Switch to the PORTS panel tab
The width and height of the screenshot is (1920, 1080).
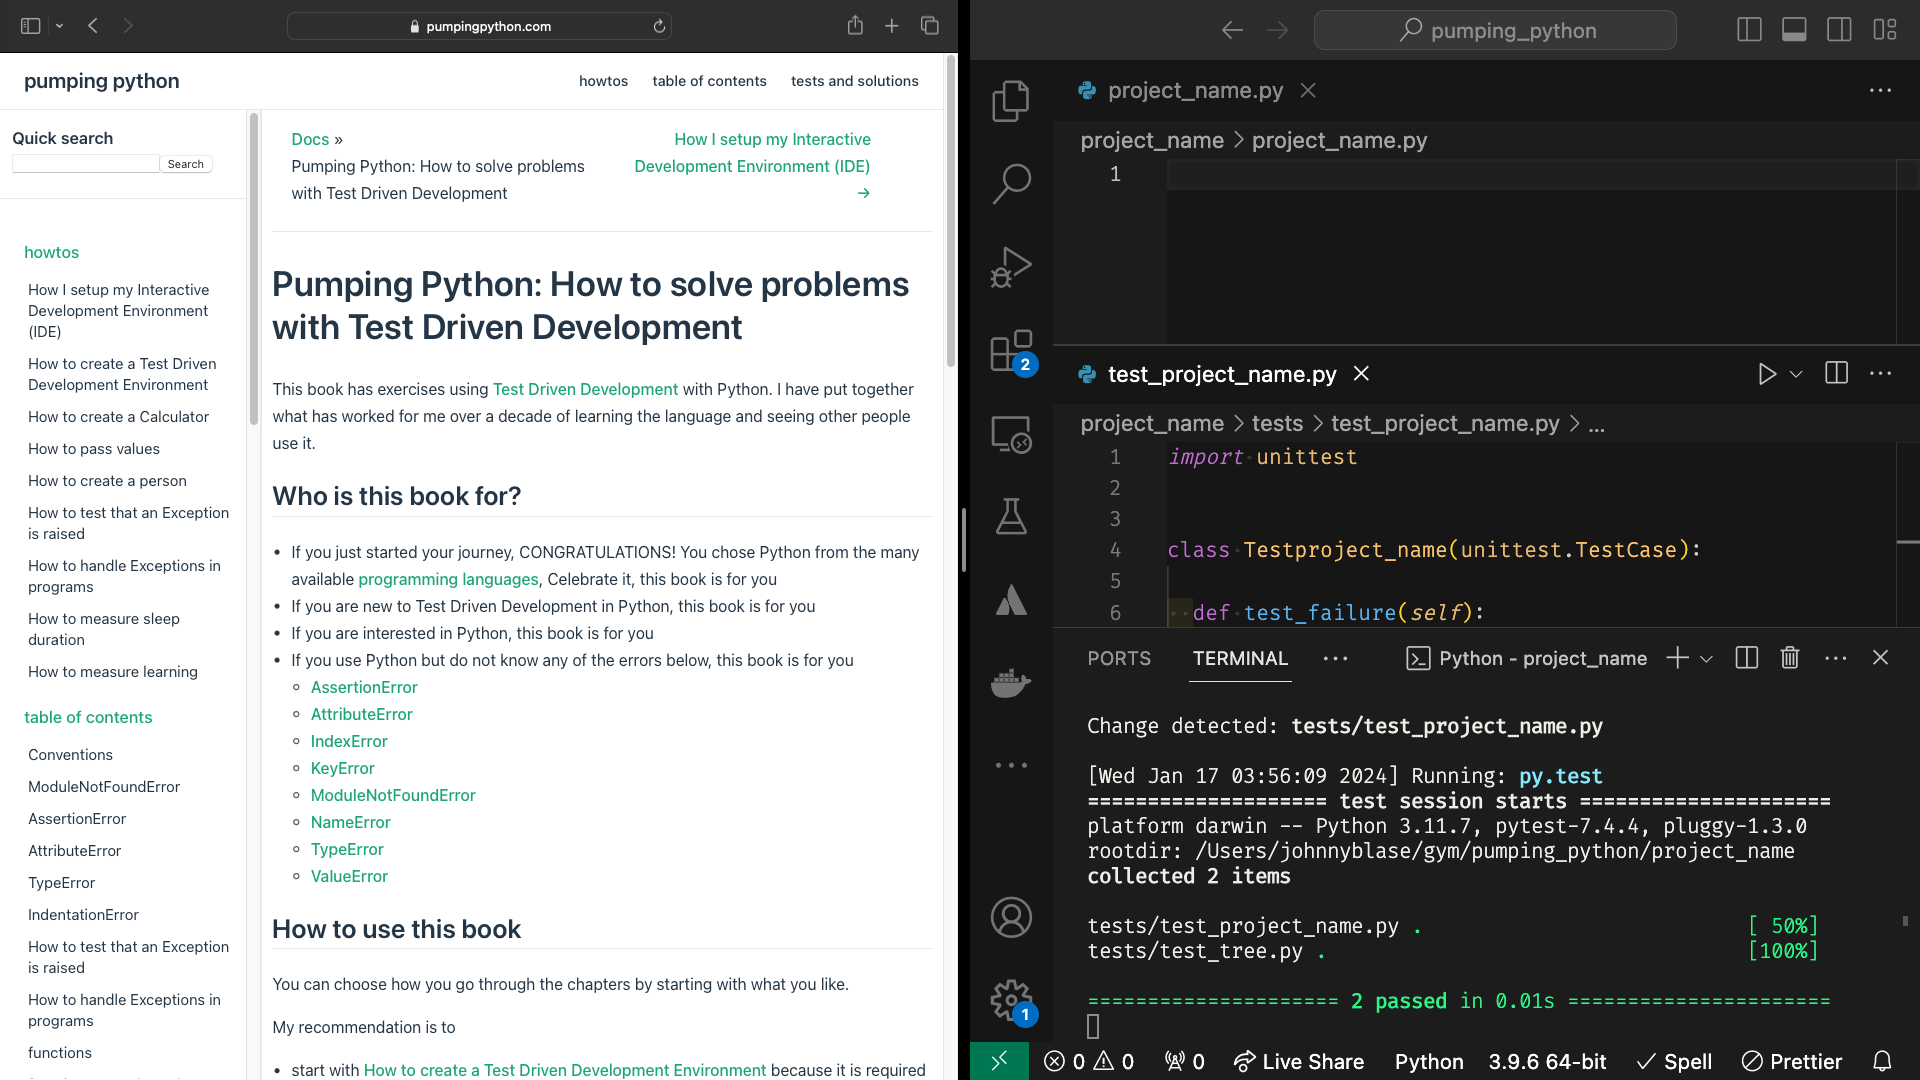[x=1119, y=658]
